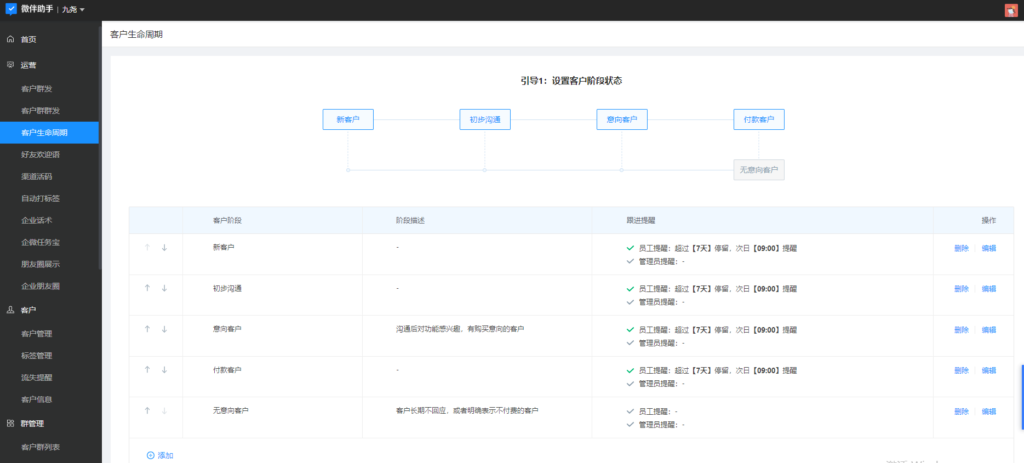Delete the 付款客户 stage row
1024x463 pixels.
(961, 370)
